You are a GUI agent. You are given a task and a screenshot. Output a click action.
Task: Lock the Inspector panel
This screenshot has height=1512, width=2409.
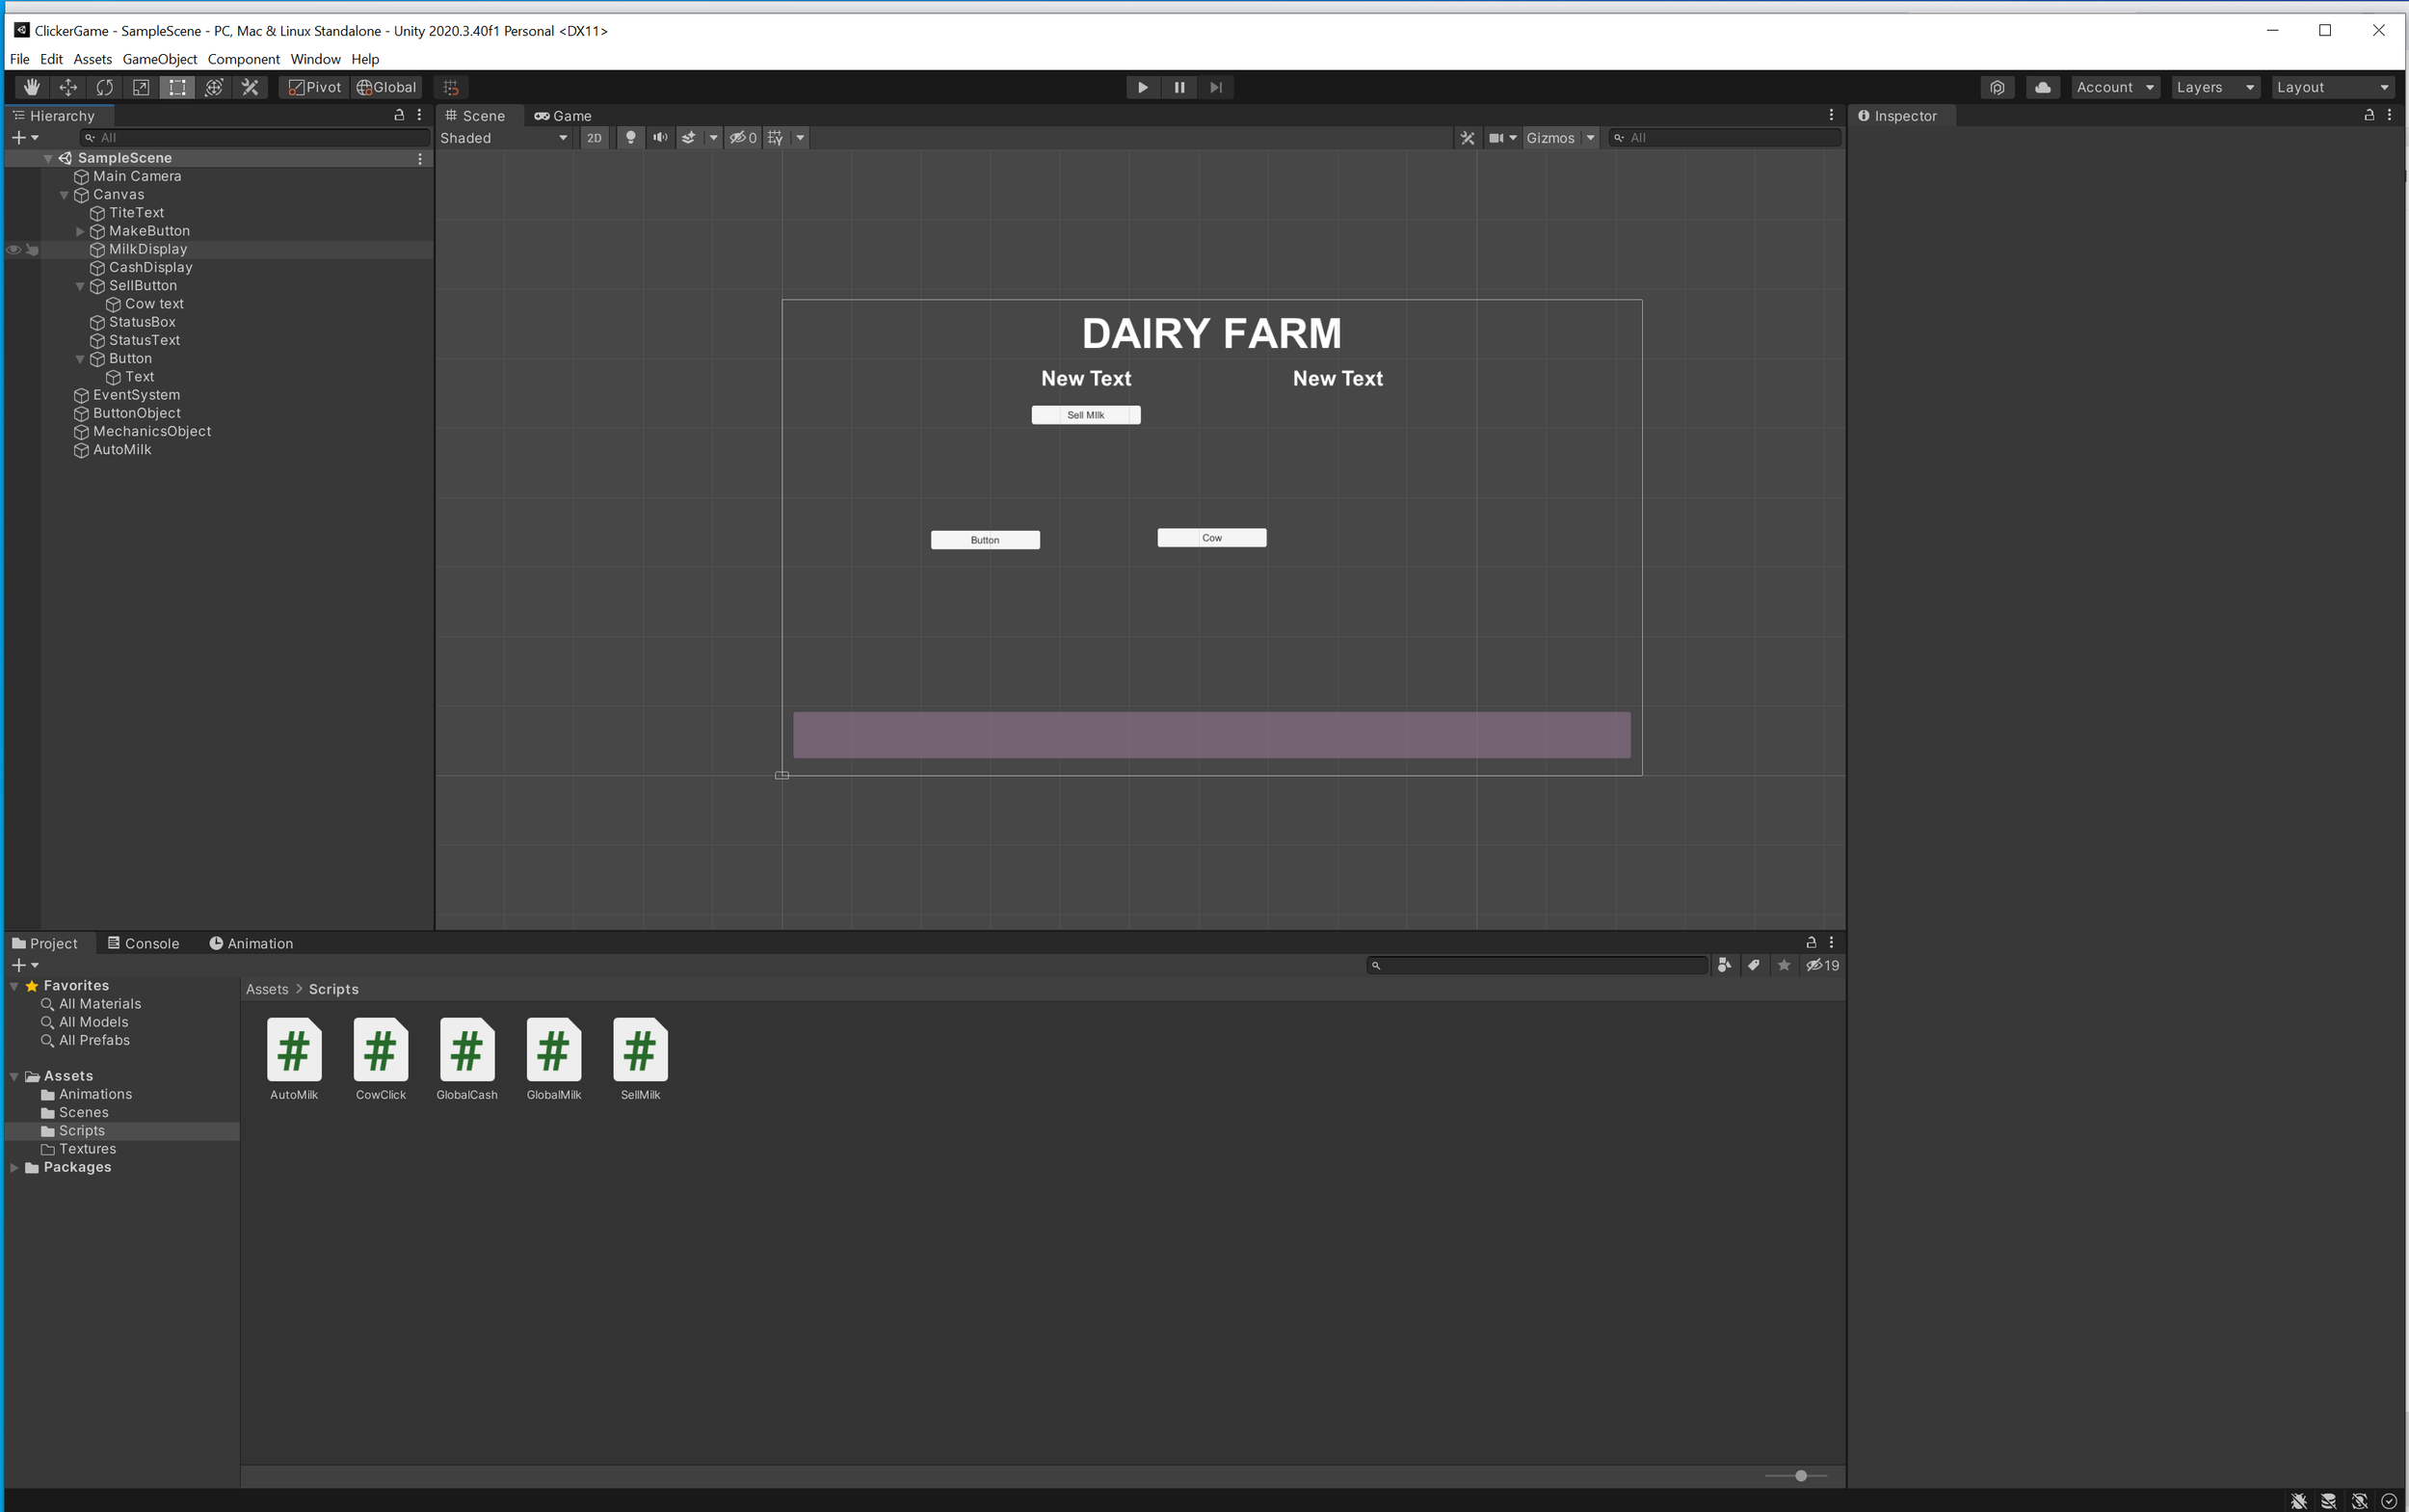tap(2369, 115)
